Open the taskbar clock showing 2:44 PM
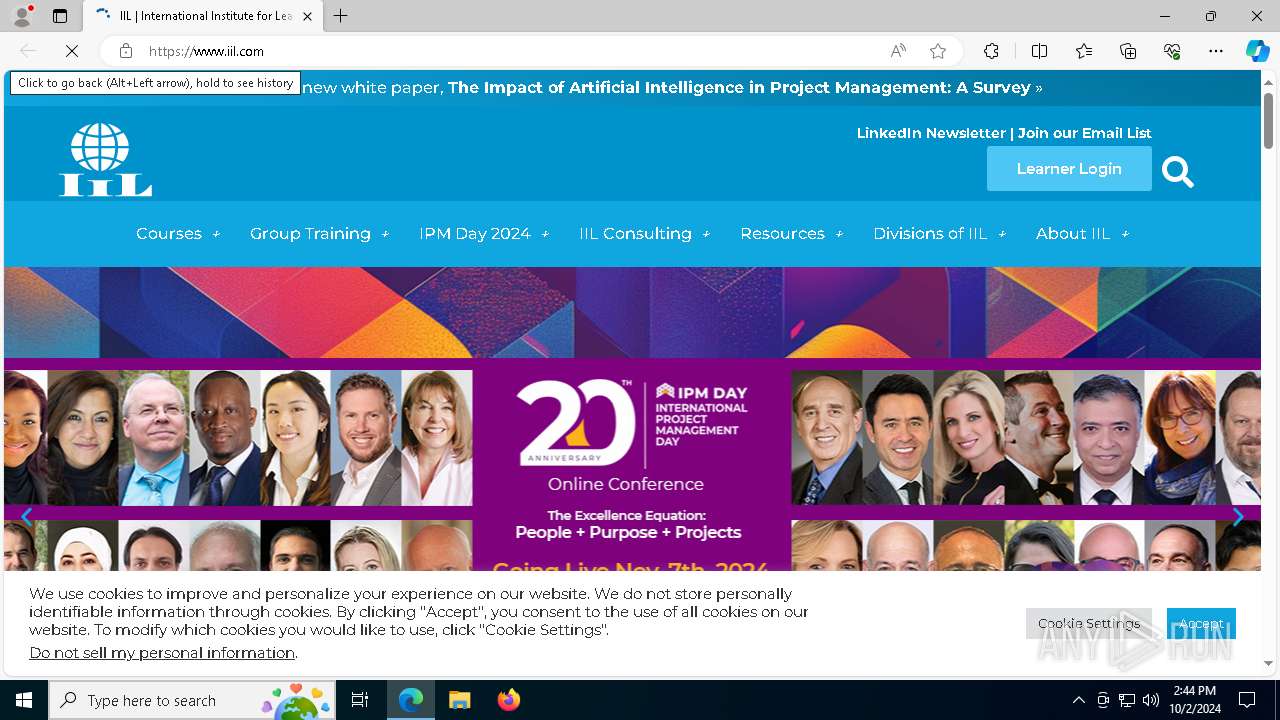This screenshot has width=1280, height=720. click(1195, 700)
